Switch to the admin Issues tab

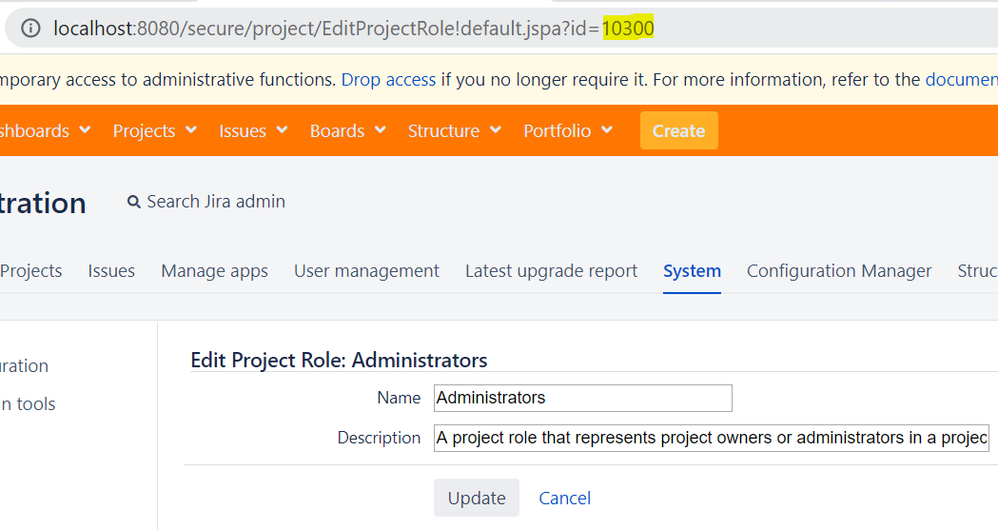111,271
